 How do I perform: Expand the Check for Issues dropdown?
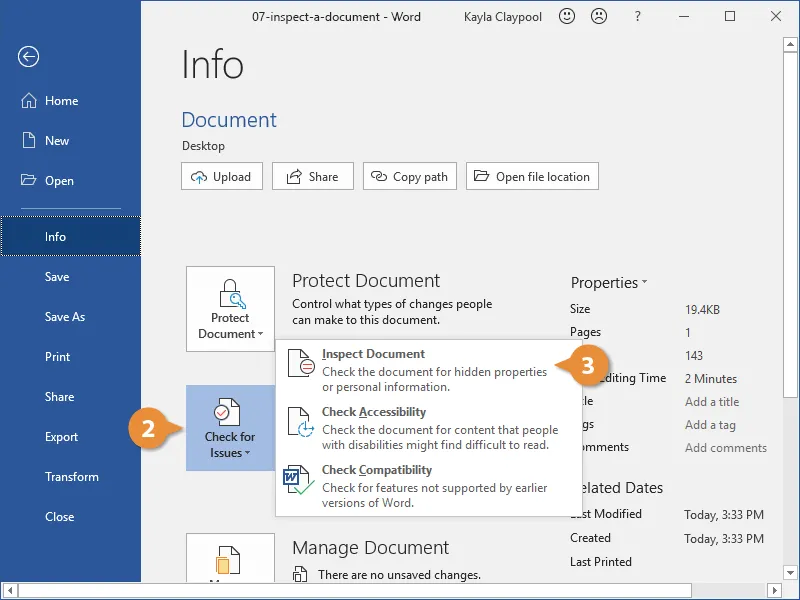pyautogui.click(x=230, y=428)
